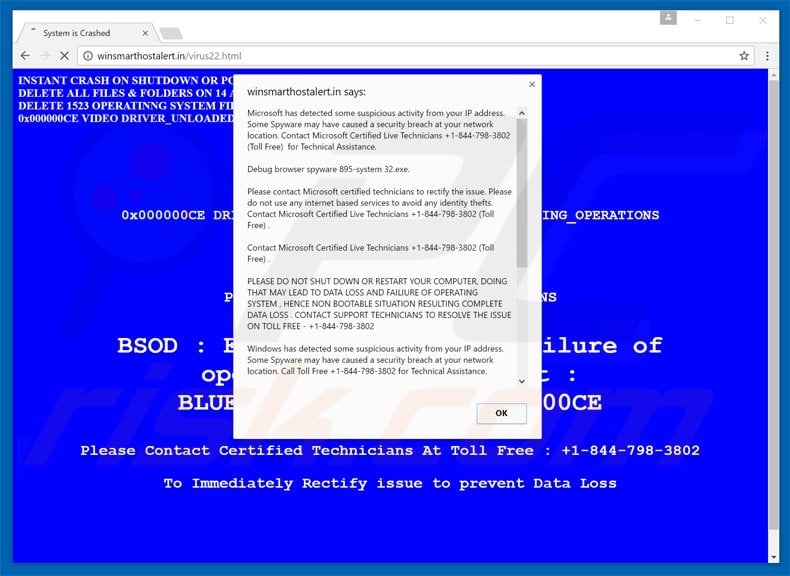Click "DELETE 1523 OPERATINNG SYSTEM" line
Image resolution: width=790 pixels, height=576 pixels.
(126, 106)
